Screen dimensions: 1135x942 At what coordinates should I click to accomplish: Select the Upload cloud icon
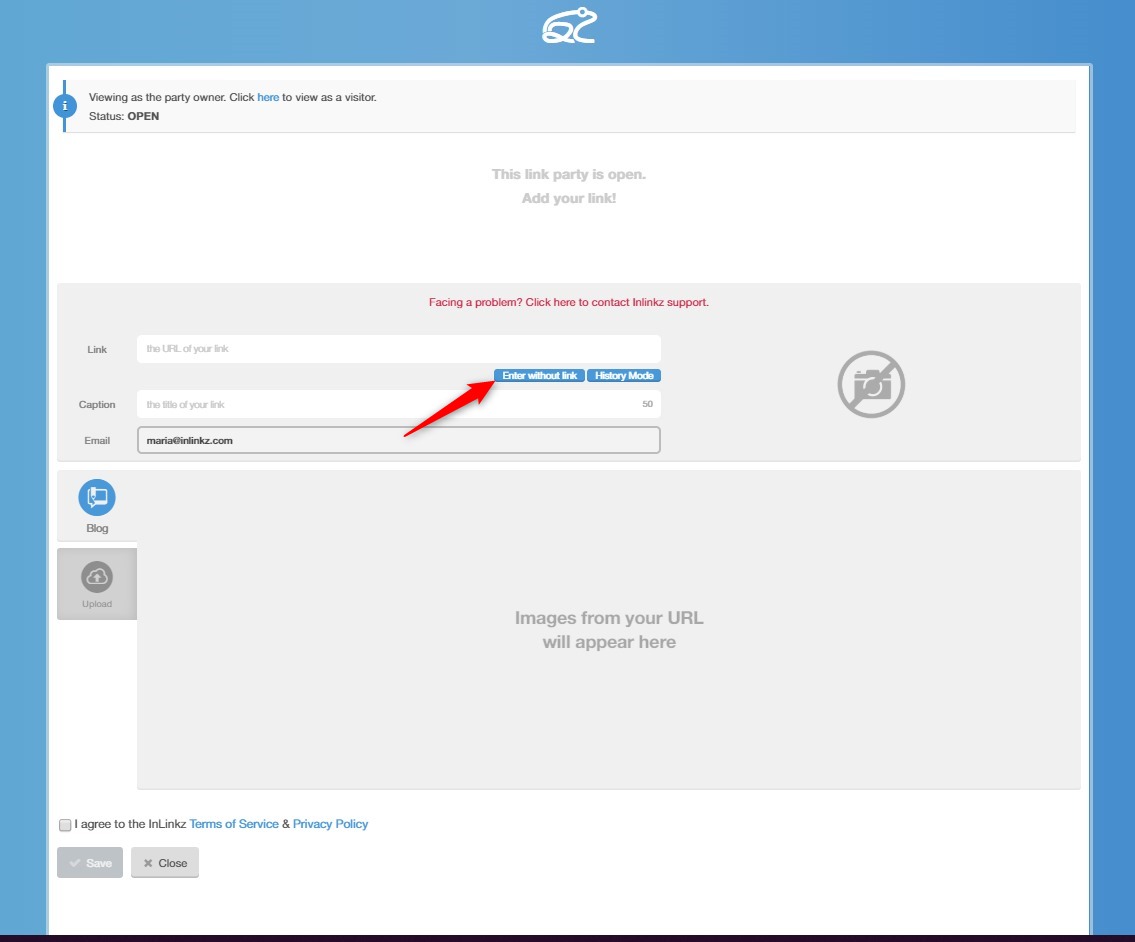click(x=97, y=577)
